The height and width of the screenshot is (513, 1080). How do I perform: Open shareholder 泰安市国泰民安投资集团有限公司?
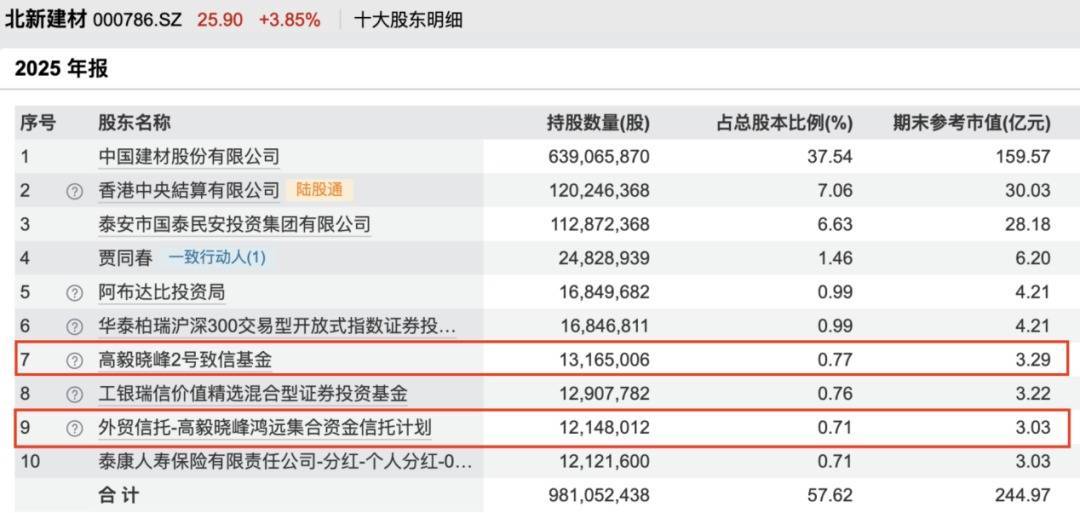click(234, 224)
